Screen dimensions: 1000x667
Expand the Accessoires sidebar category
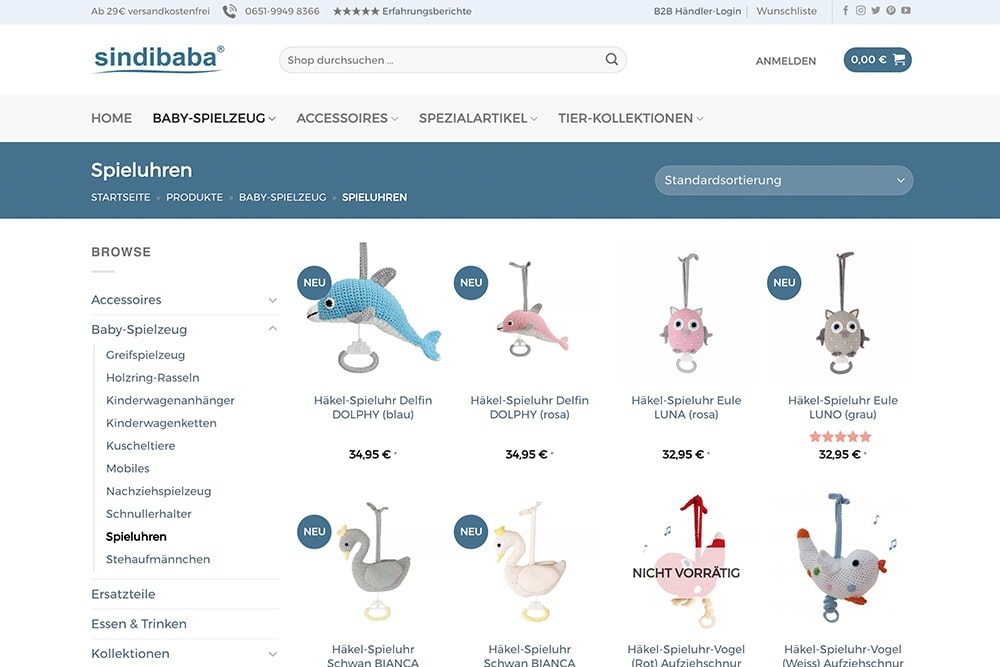point(272,300)
